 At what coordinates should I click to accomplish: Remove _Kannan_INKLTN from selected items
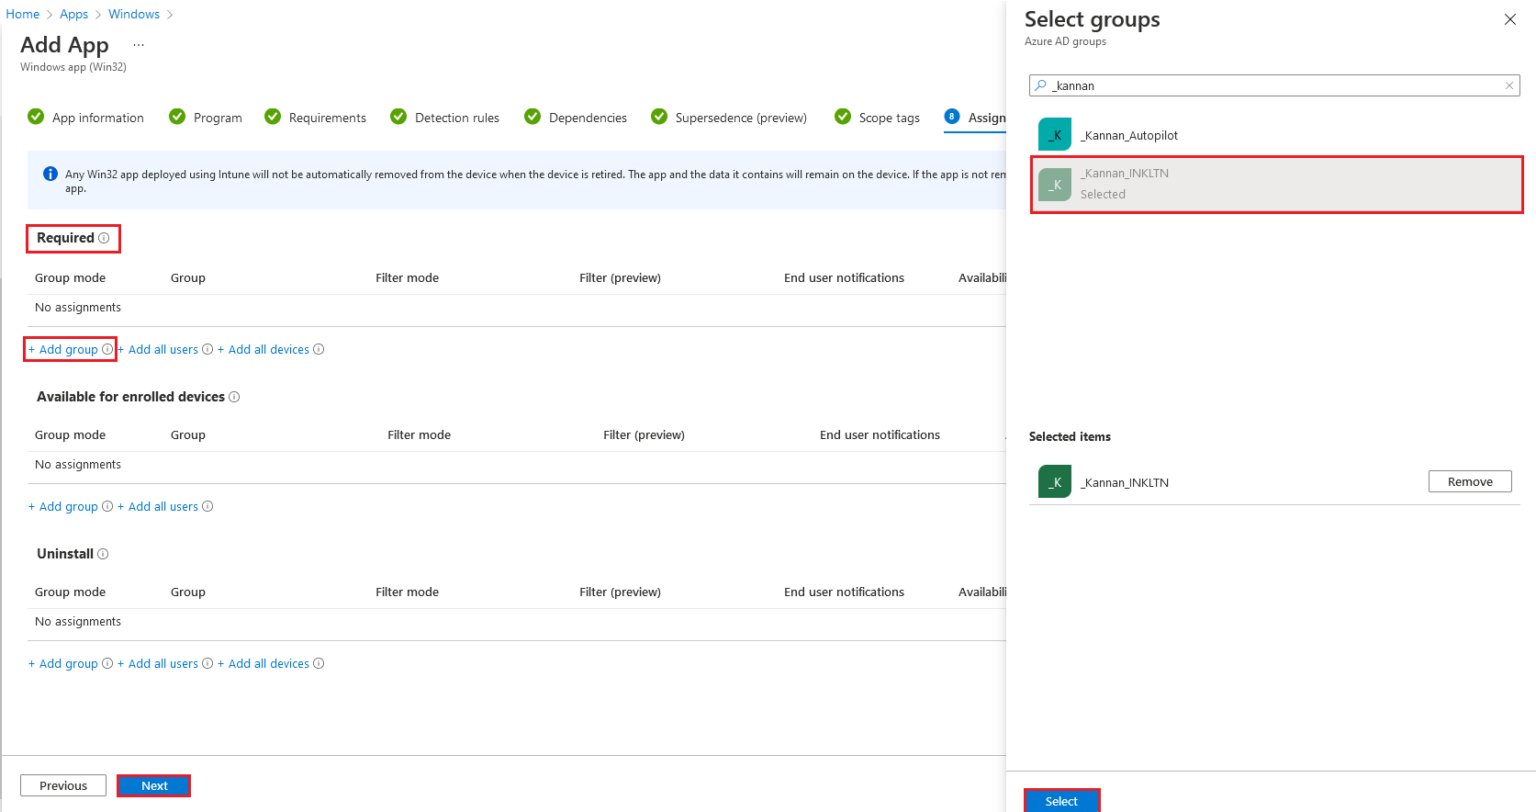tap(1469, 481)
